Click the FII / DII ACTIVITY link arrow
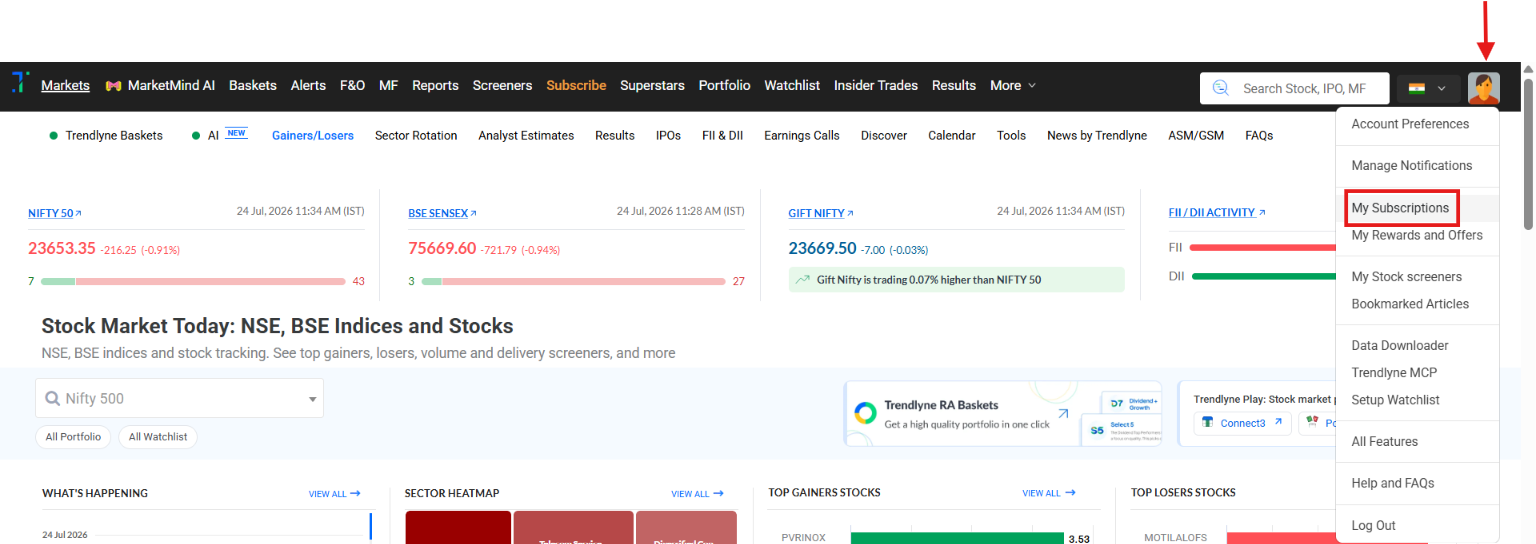The image size is (1536, 544). coord(1262,213)
